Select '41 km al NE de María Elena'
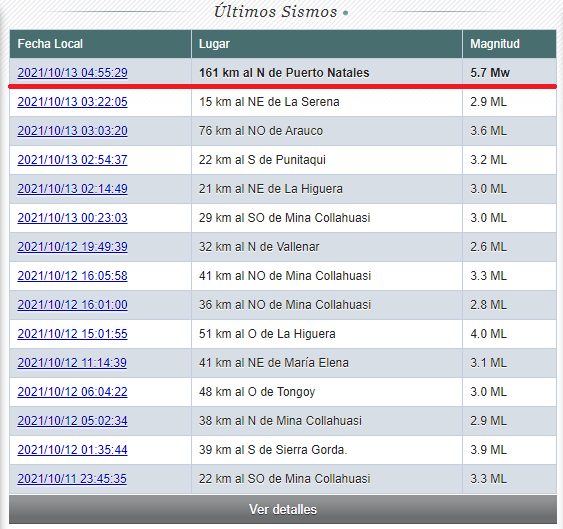The width and height of the screenshot is (563, 529). pyautogui.click(x=274, y=363)
